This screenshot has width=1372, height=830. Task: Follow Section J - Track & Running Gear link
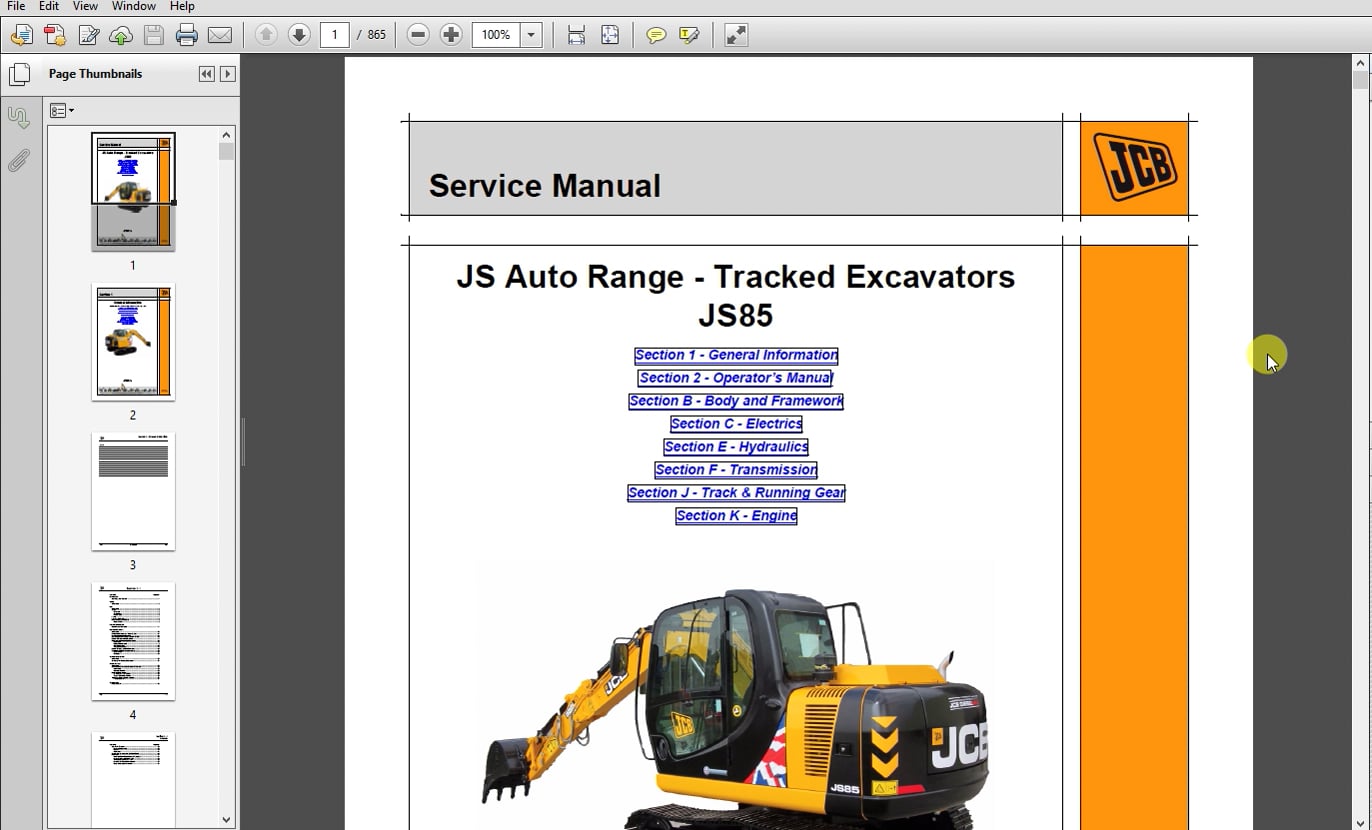coord(736,493)
